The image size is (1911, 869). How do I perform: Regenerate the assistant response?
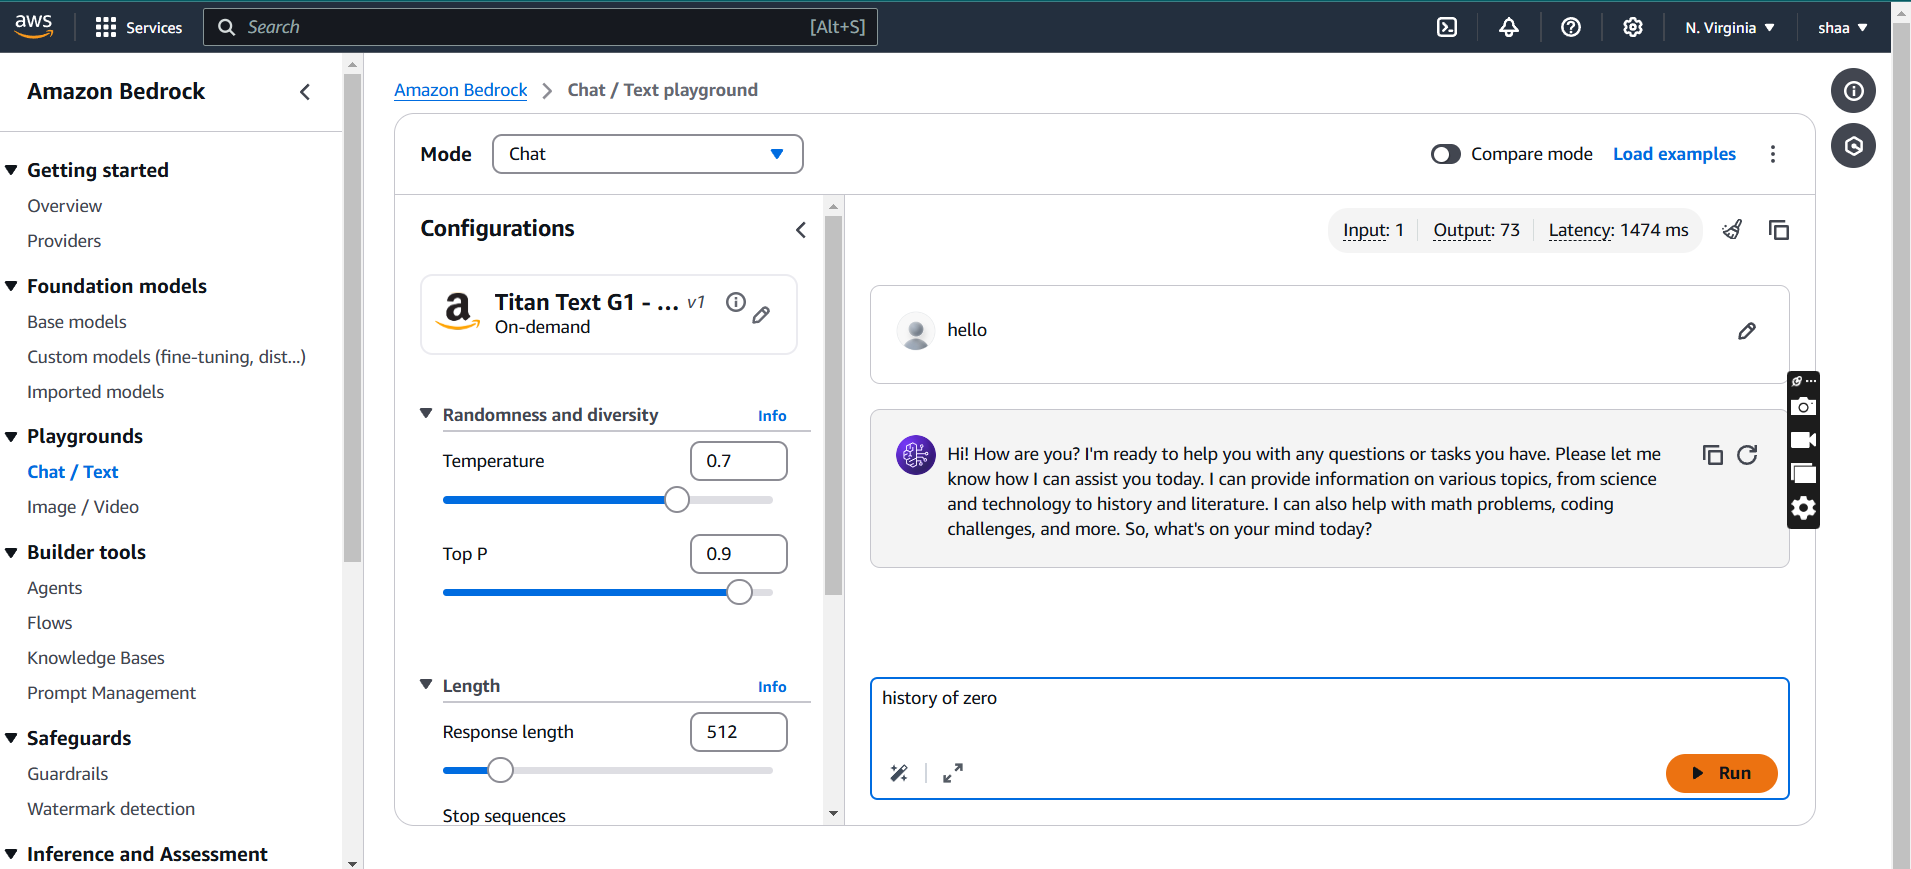coord(1747,455)
